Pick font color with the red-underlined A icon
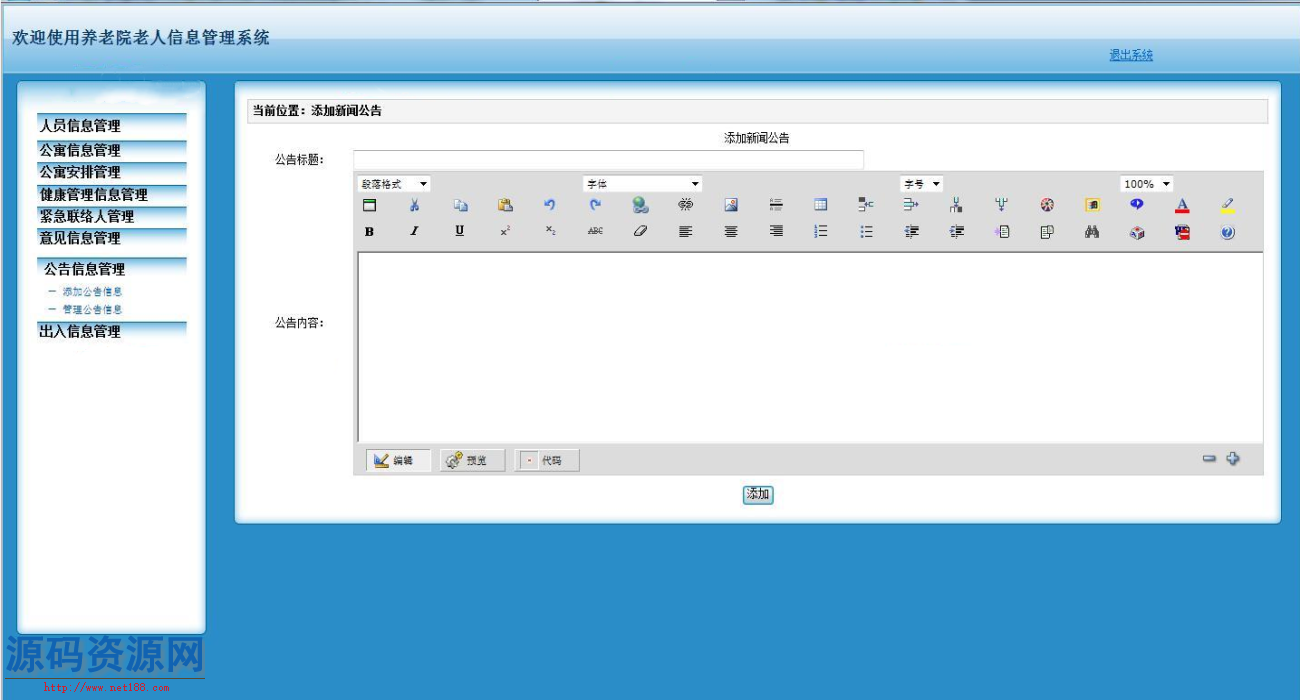 pyautogui.click(x=1182, y=205)
